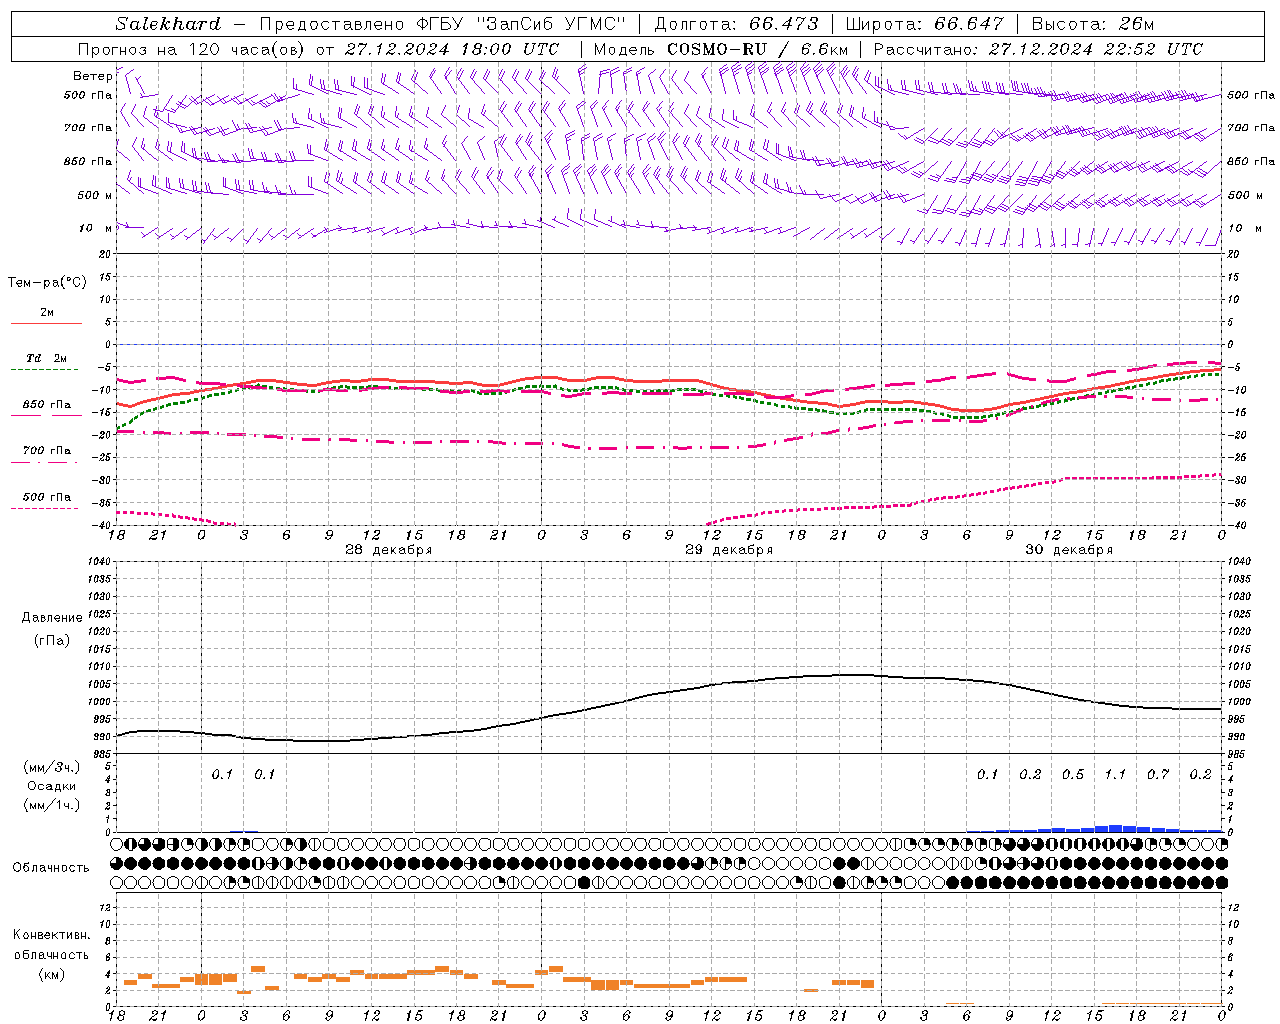Click the '500 м' label left of wind panel
Image resolution: width=1280 pixels, height=1024 pixels.
[95, 195]
